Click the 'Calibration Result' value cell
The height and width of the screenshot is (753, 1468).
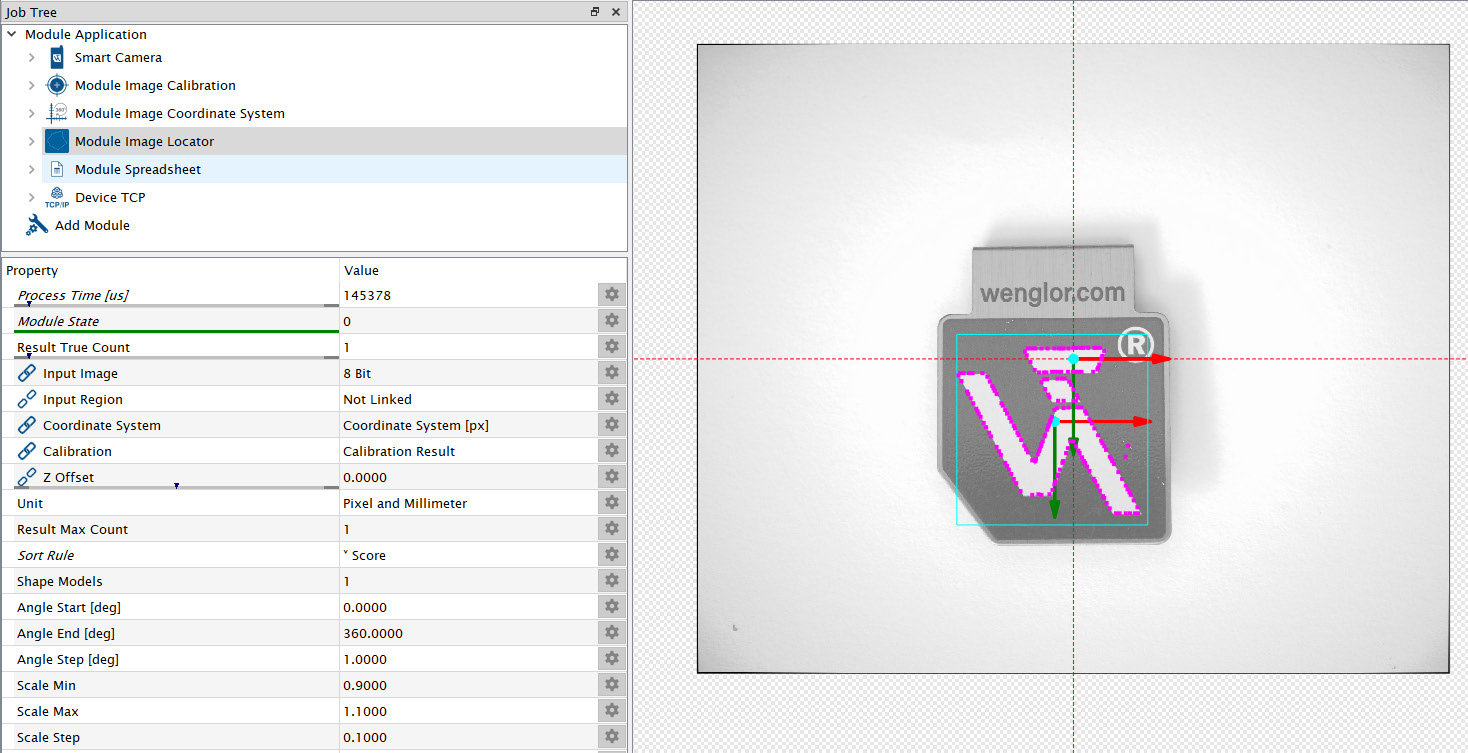pyautogui.click(x=399, y=451)
